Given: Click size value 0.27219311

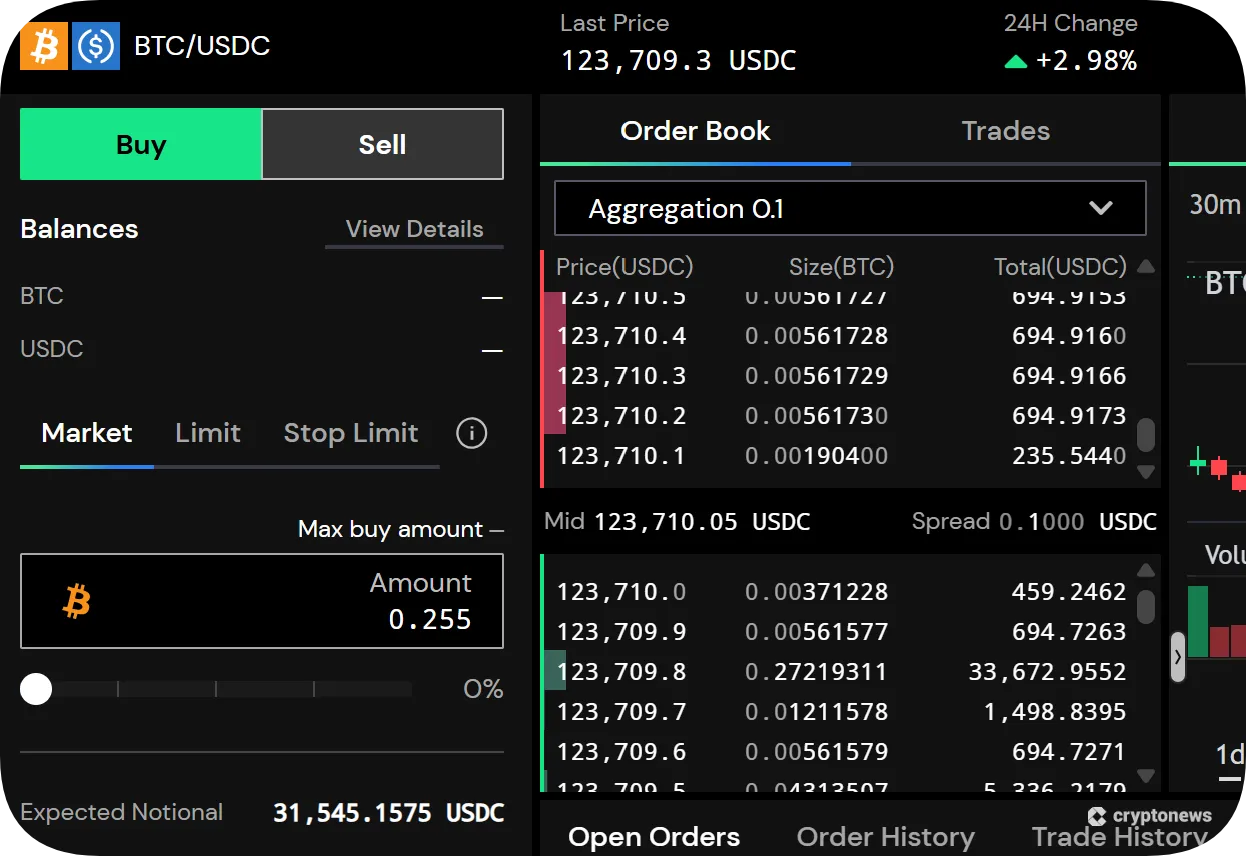Looking at the screenshot, I should (816, 672).
